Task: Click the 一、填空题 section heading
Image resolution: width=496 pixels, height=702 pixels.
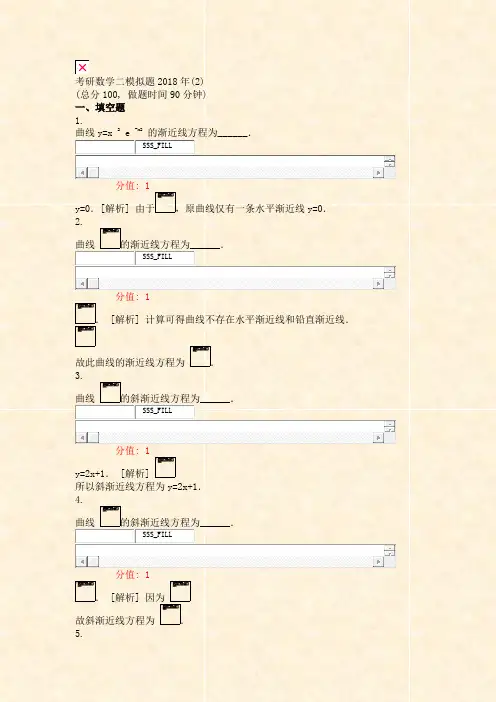Action: point(100,107)
